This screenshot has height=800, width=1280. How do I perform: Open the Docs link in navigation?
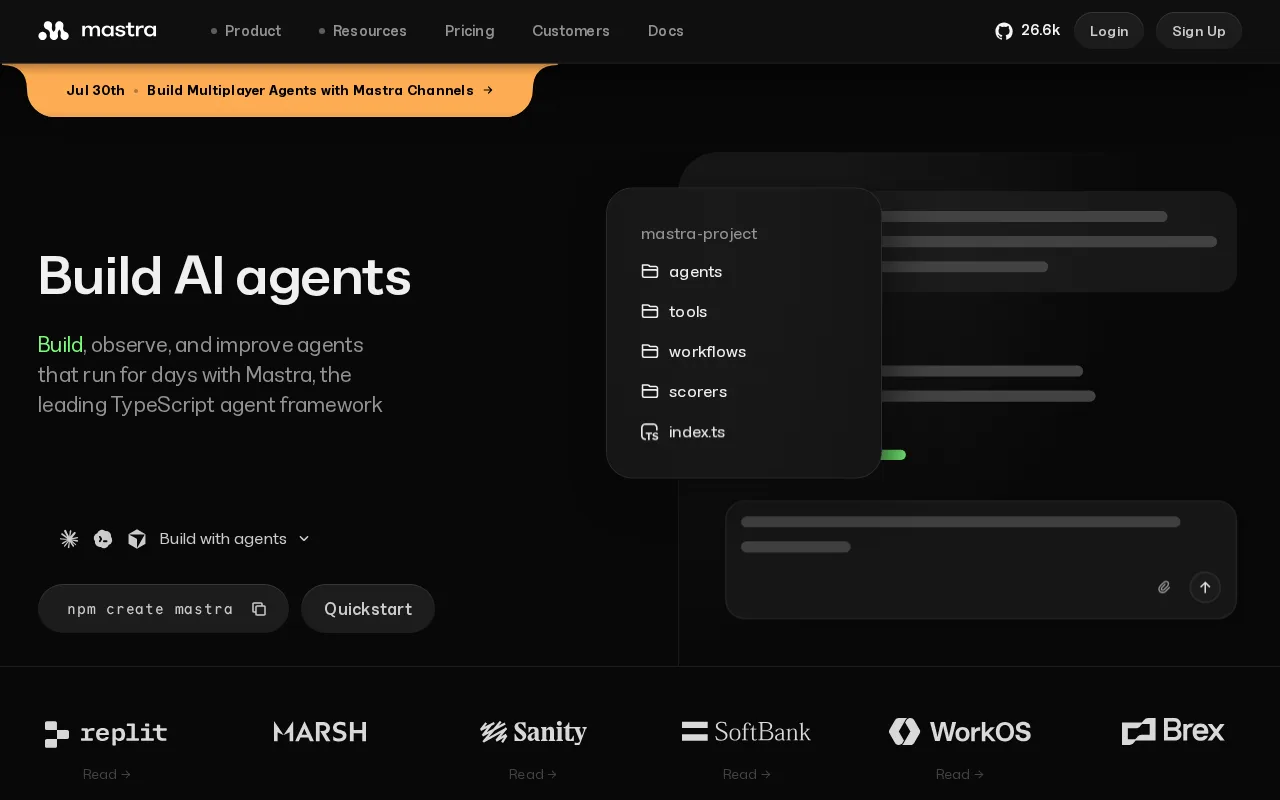[666, 31]
